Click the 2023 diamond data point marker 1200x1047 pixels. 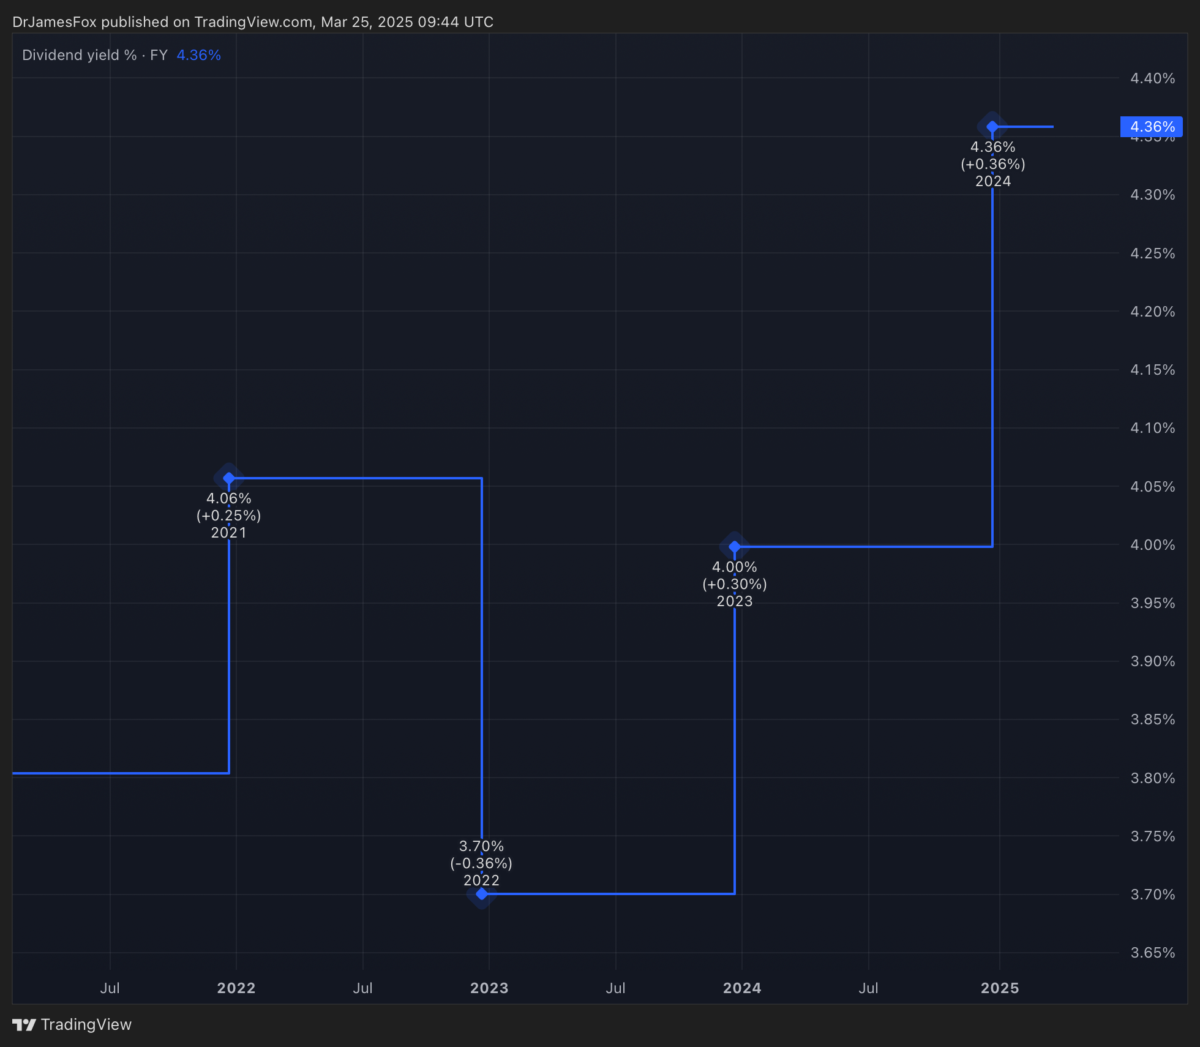tap(735, 547)
